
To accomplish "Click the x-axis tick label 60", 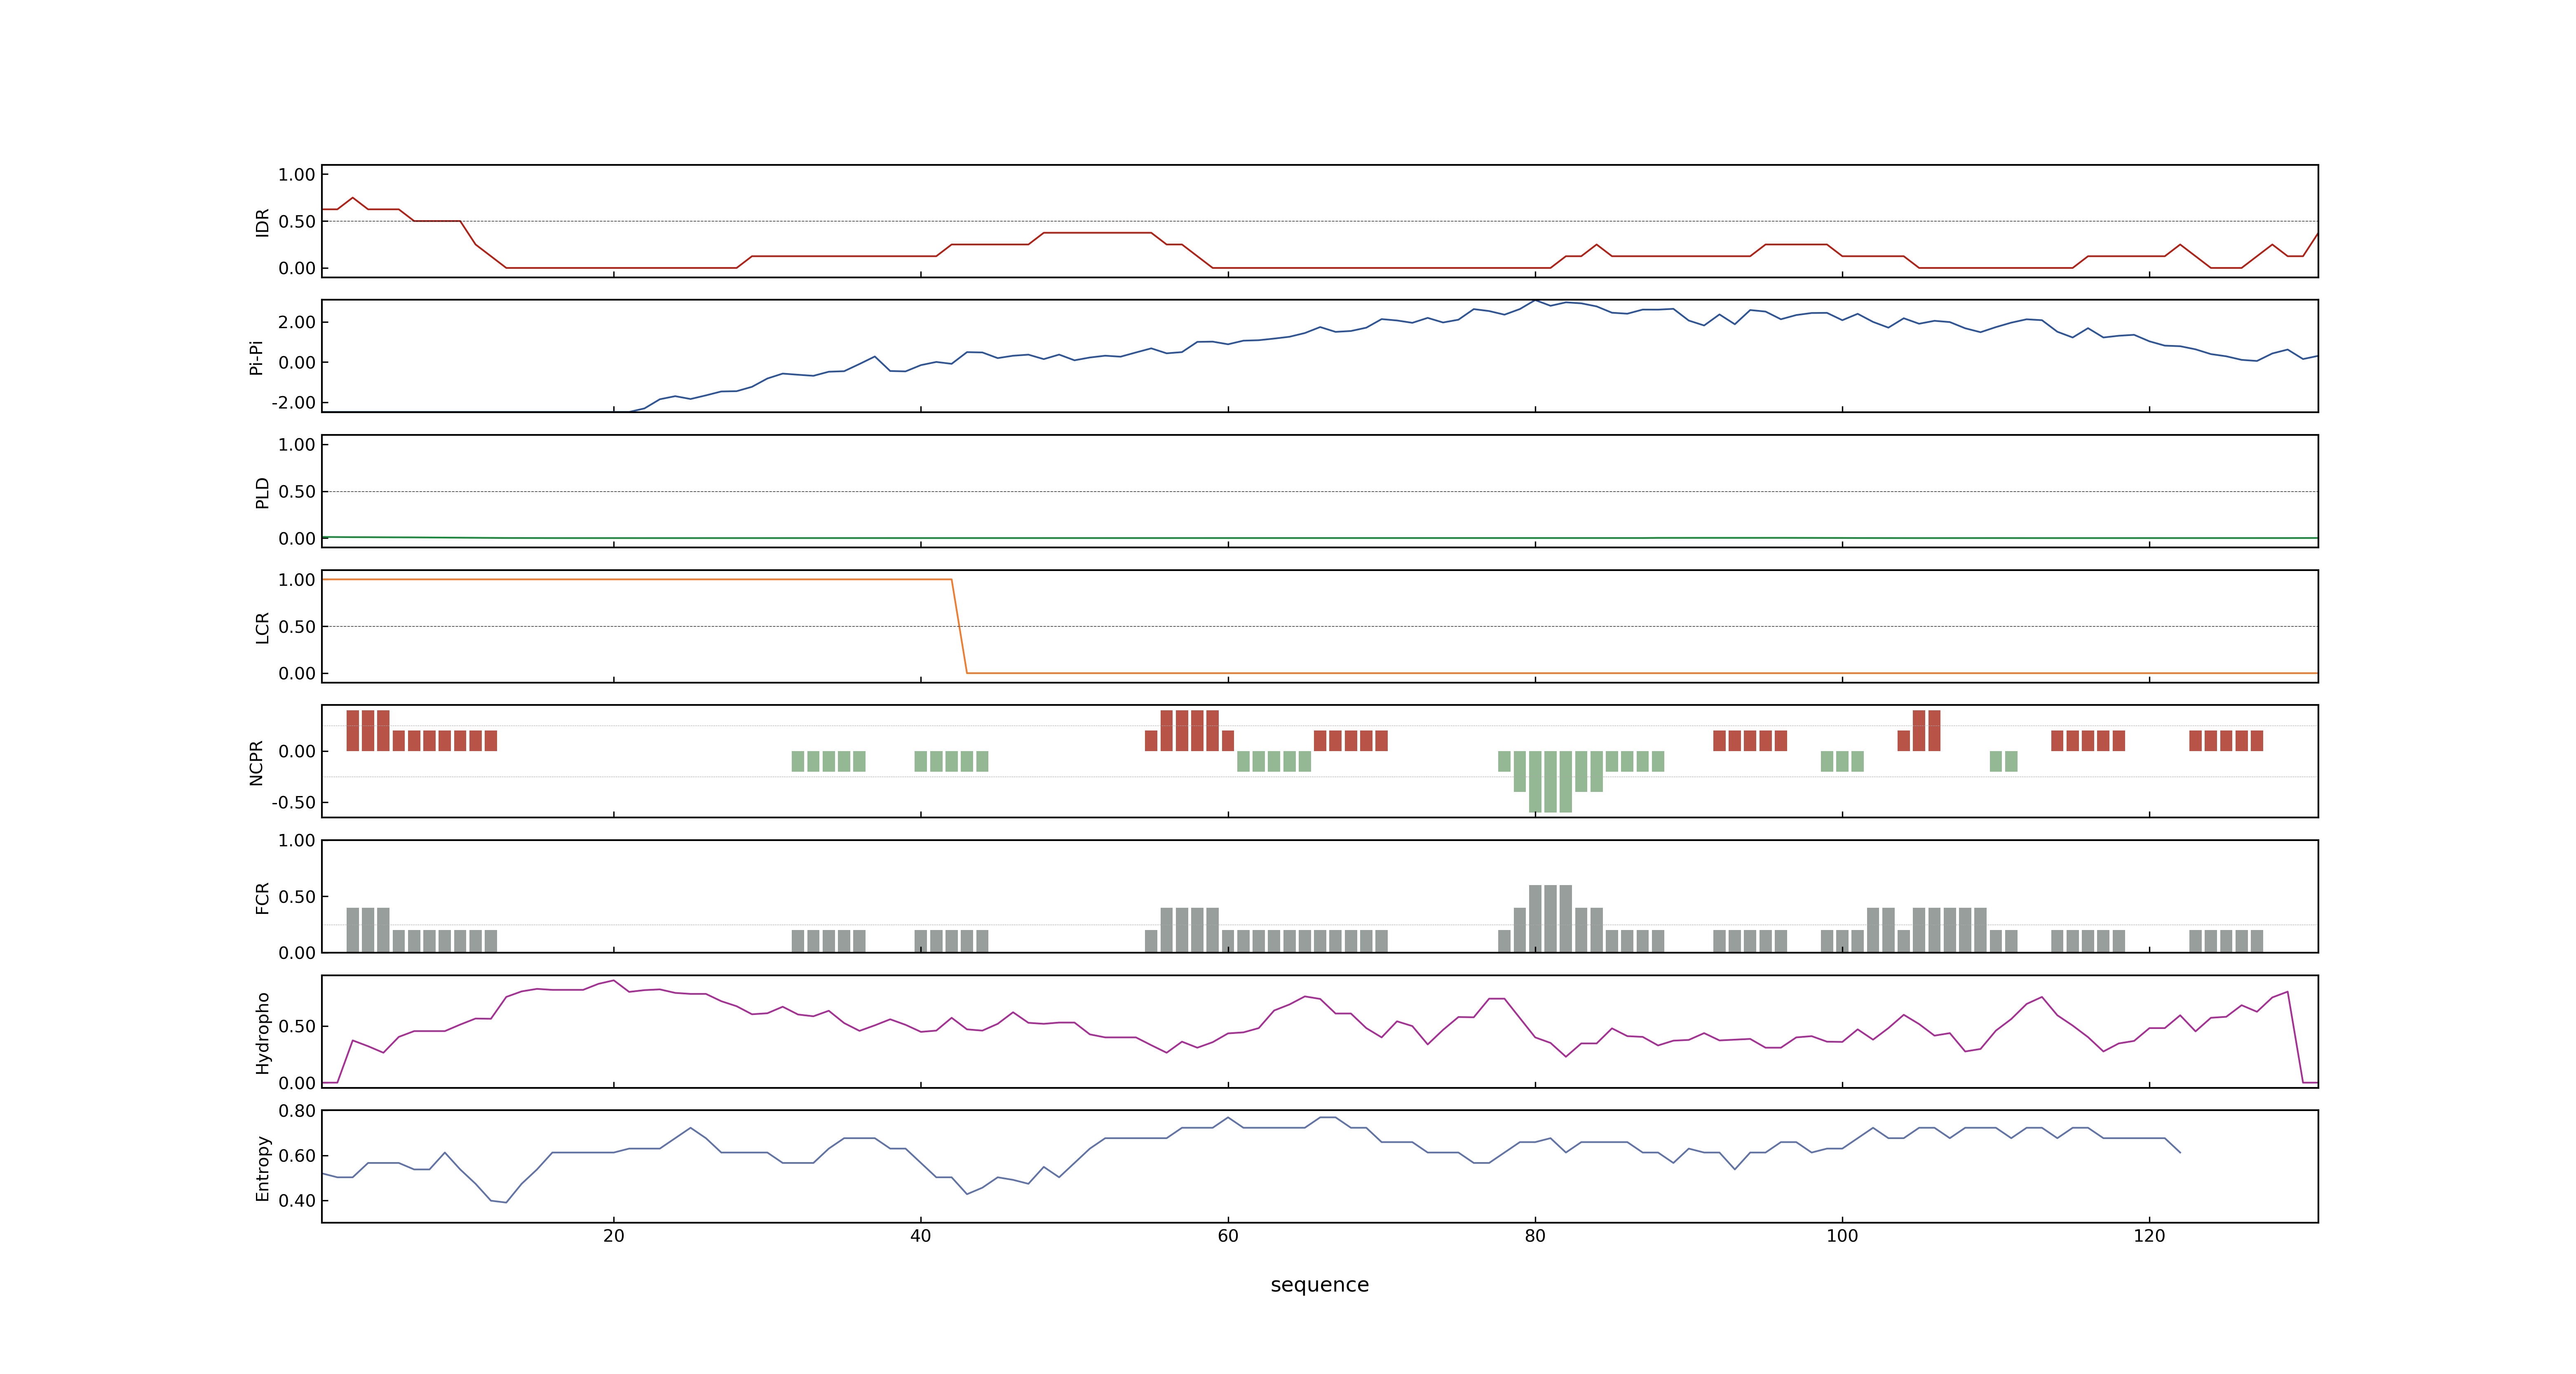I will [1228, 1236].
